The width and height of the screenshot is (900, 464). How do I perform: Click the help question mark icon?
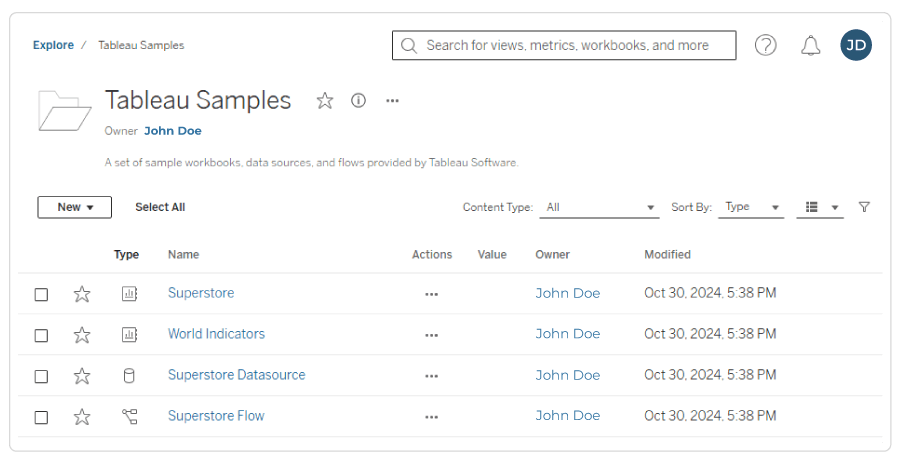click(x=765, y=45)
